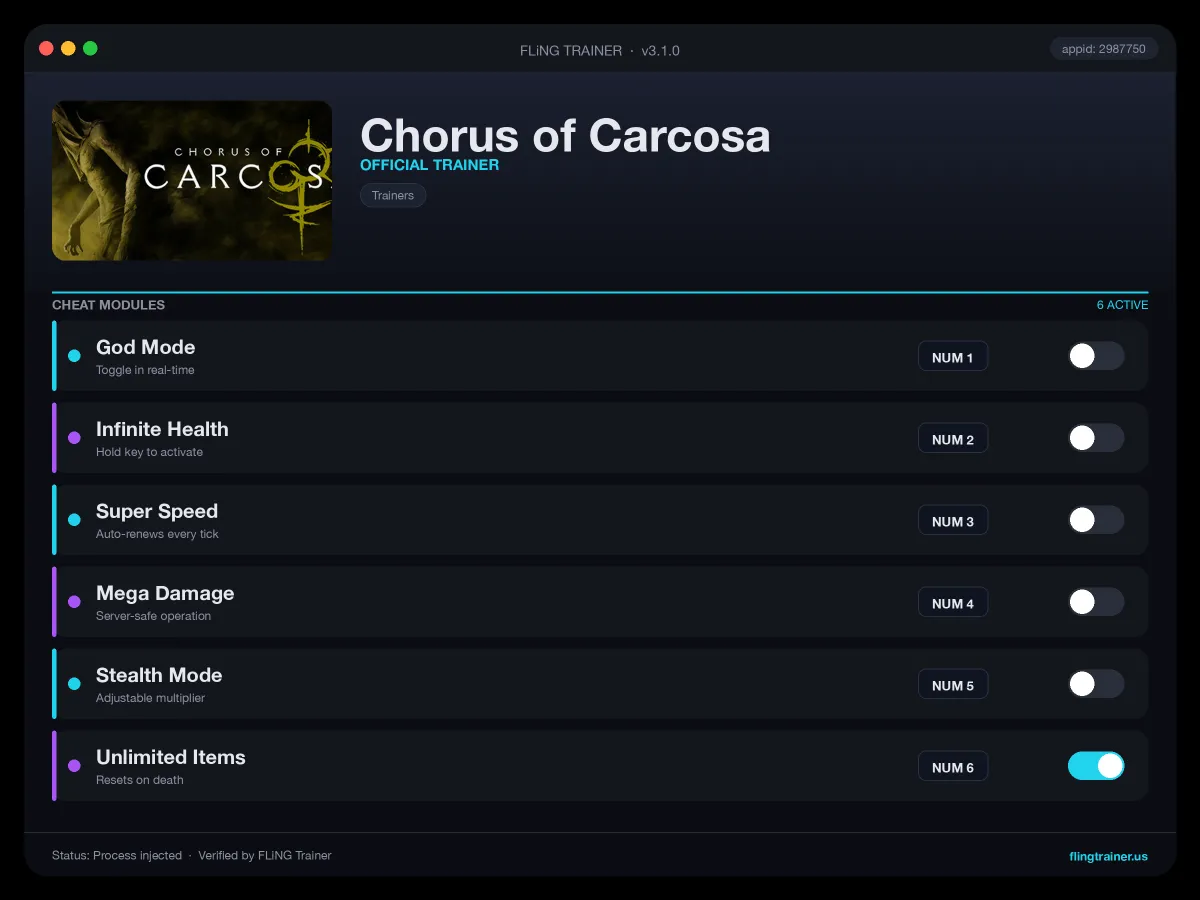The image size is (1200, 900).
Task: Click the Chorus of Carcosa cover thumbnail
Action: click(192, 181)
